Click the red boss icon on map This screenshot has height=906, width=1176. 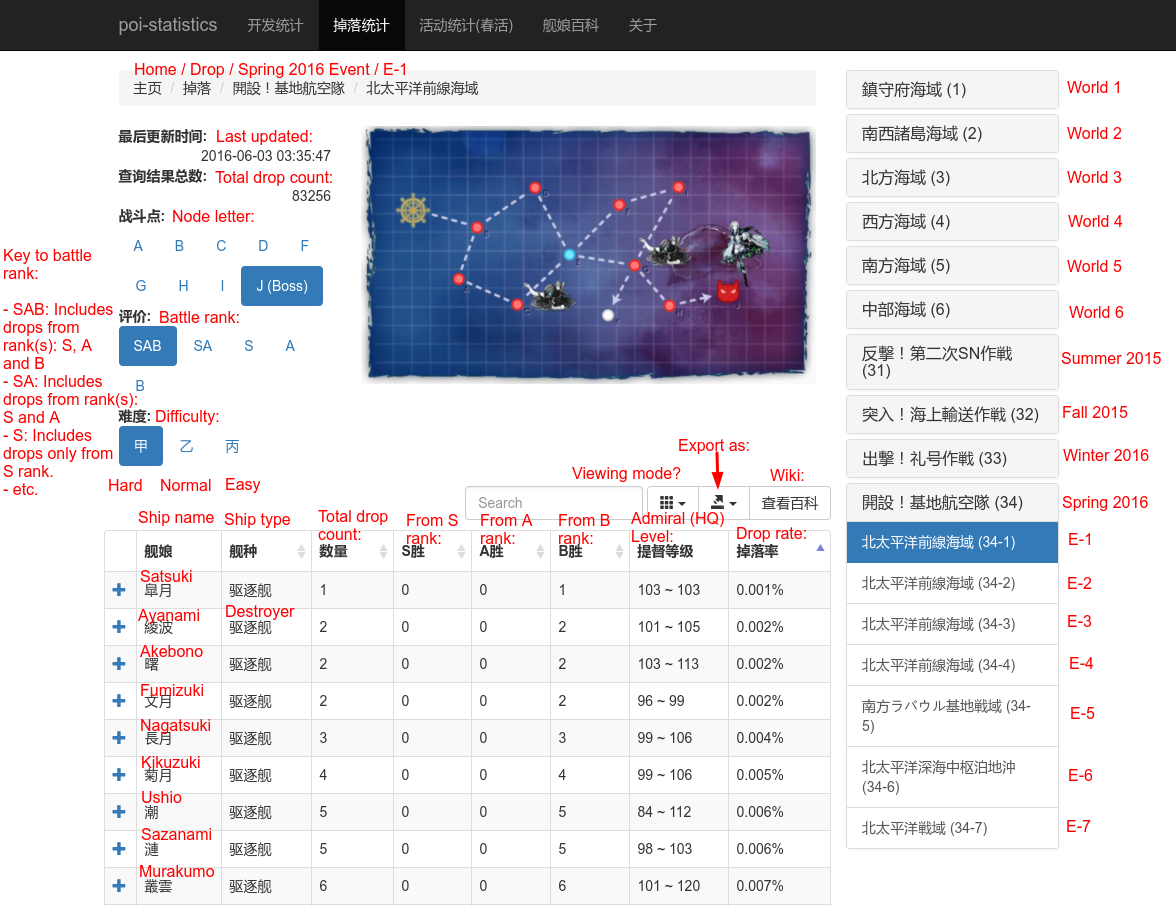pyautogui.click(x=728, y=290)
